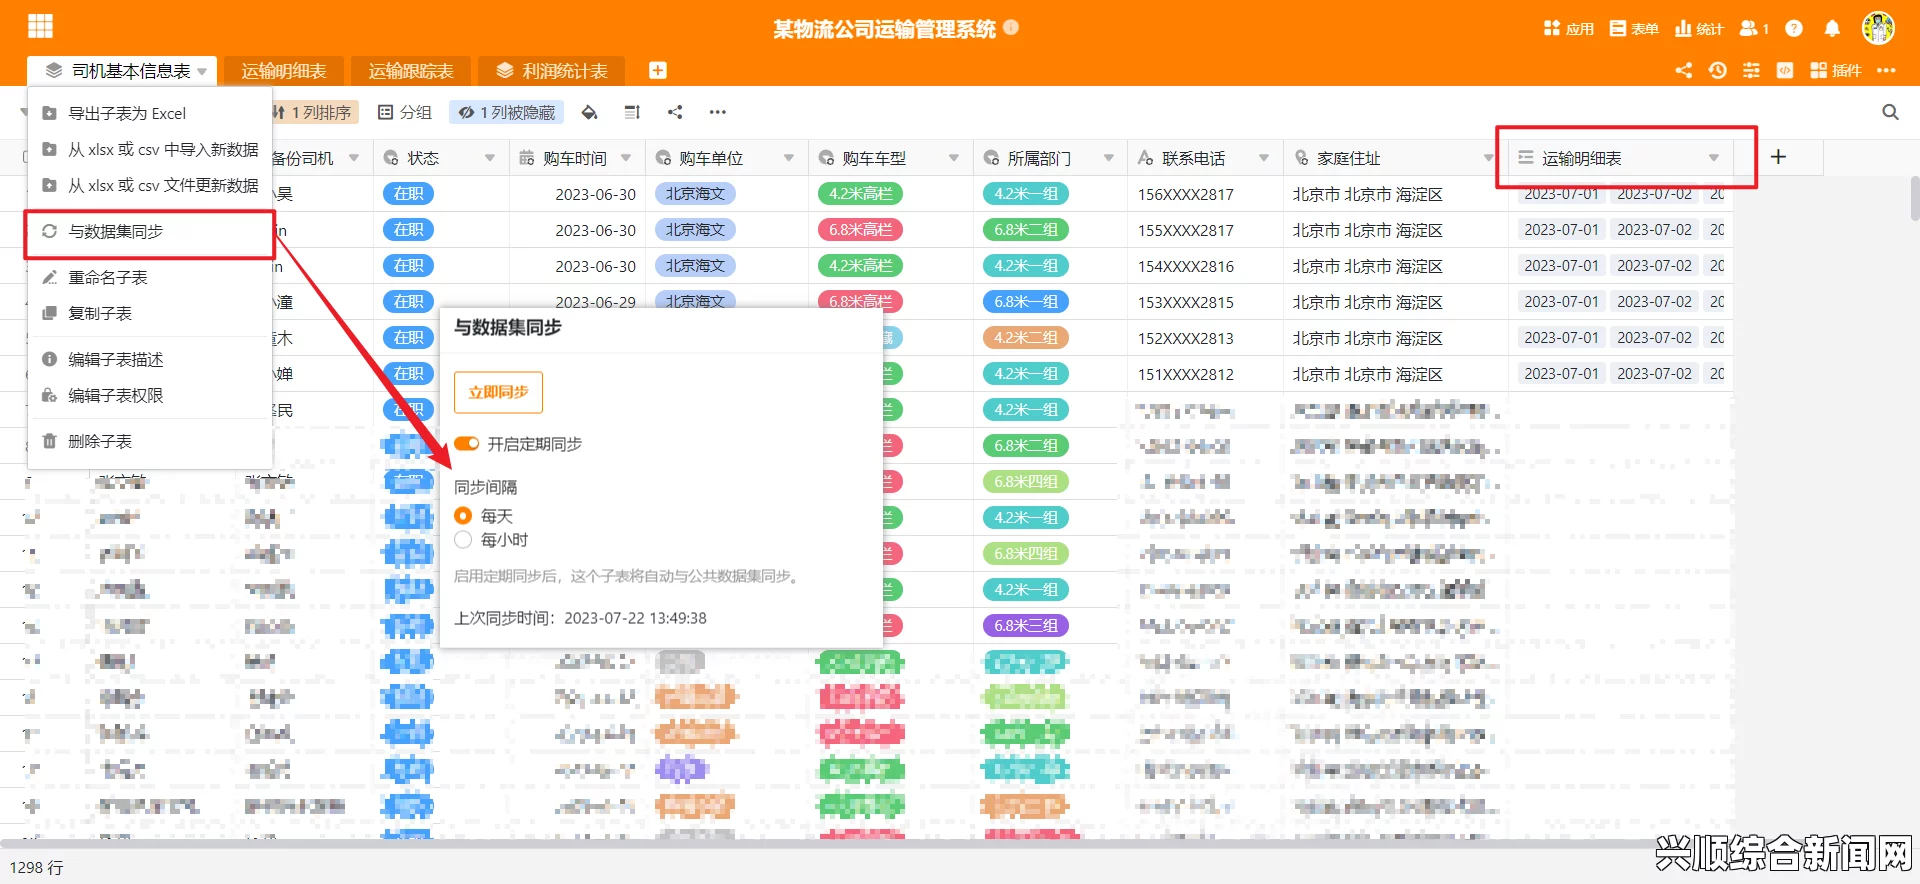
Task: Choose 重命名子表 menu item
Action: pyautogui.click(x=150, y=277)
